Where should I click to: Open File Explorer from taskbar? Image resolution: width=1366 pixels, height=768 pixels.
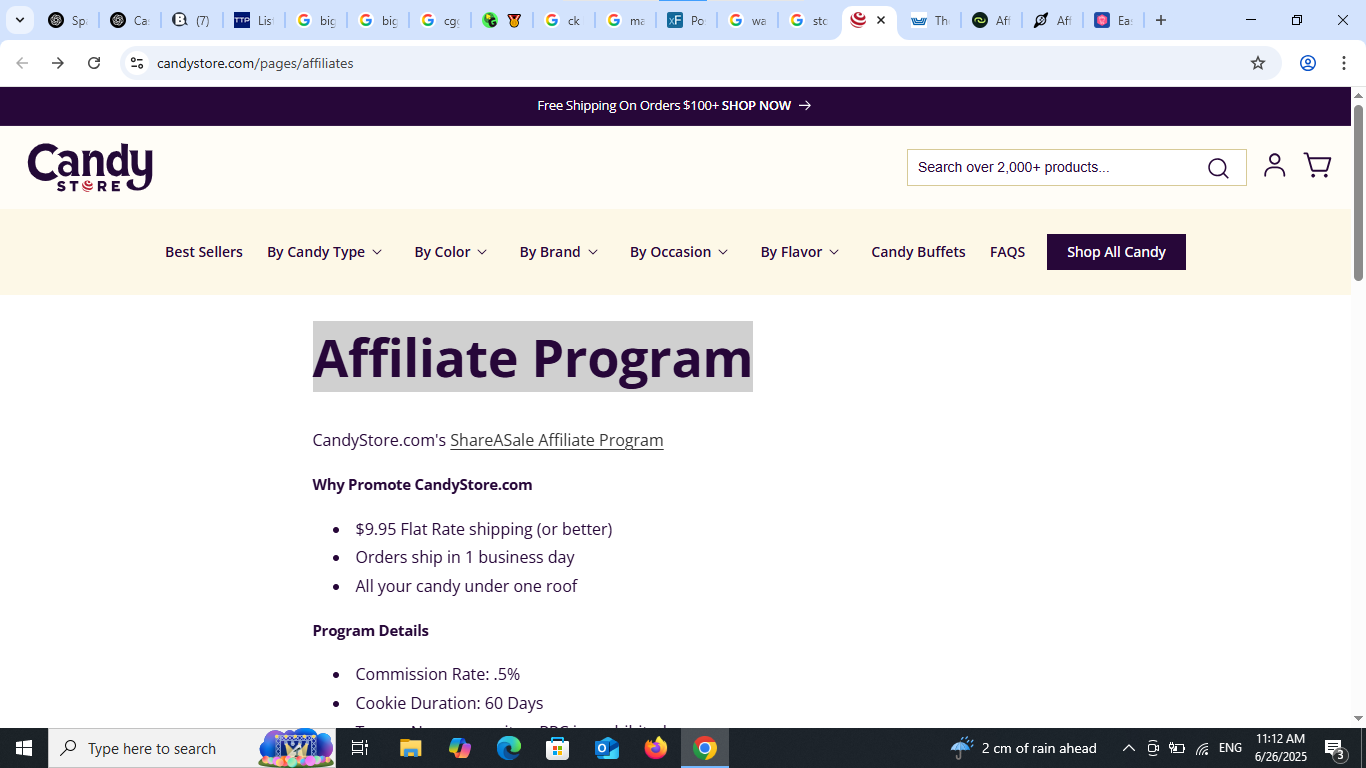click(411, 748)
